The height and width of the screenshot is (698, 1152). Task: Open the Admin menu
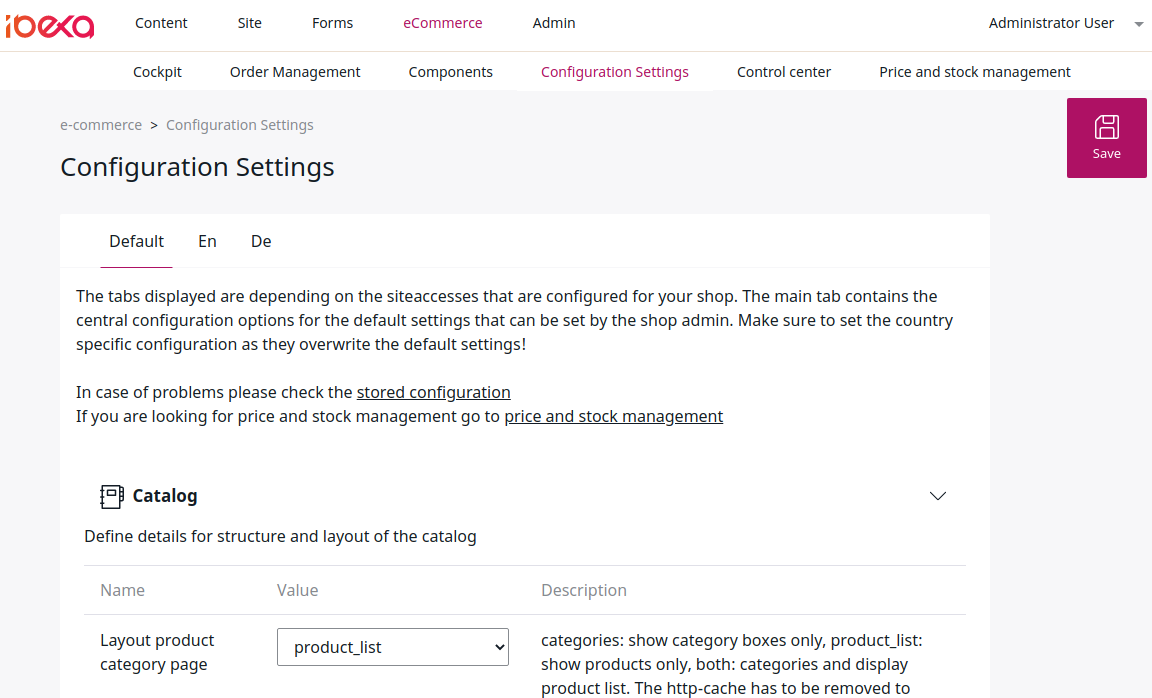[x=554, y=23]
